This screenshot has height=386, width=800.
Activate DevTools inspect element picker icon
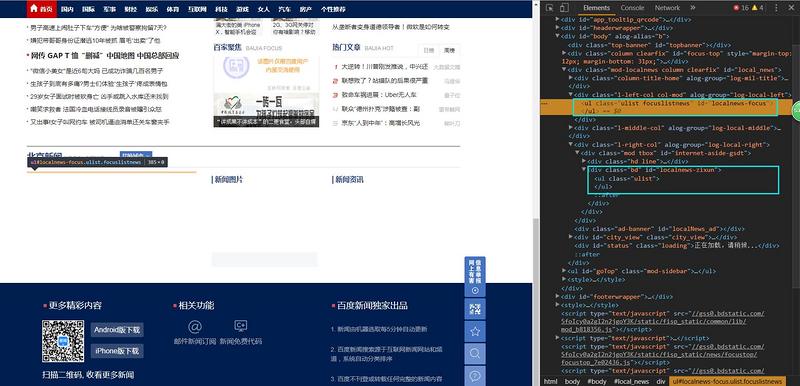549,8
